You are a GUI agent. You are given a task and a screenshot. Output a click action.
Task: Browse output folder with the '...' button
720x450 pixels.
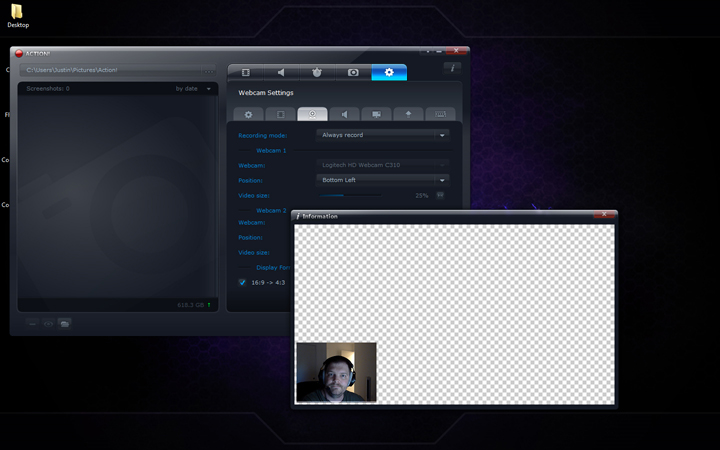pyautogui.click(x=208, y=70)
